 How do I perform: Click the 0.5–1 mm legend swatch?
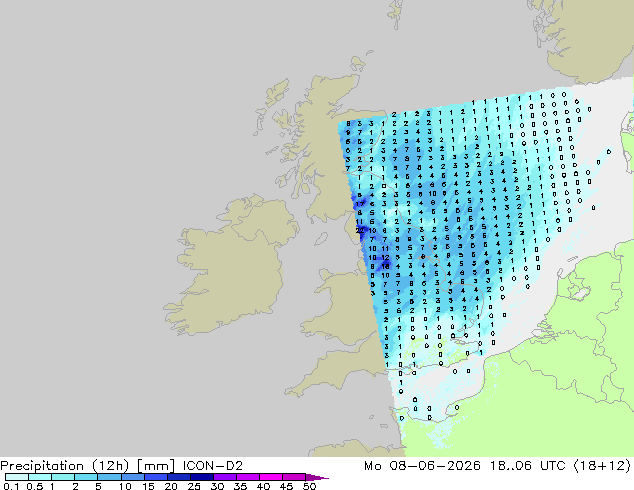pyautogui.click(x=40, y=477)
